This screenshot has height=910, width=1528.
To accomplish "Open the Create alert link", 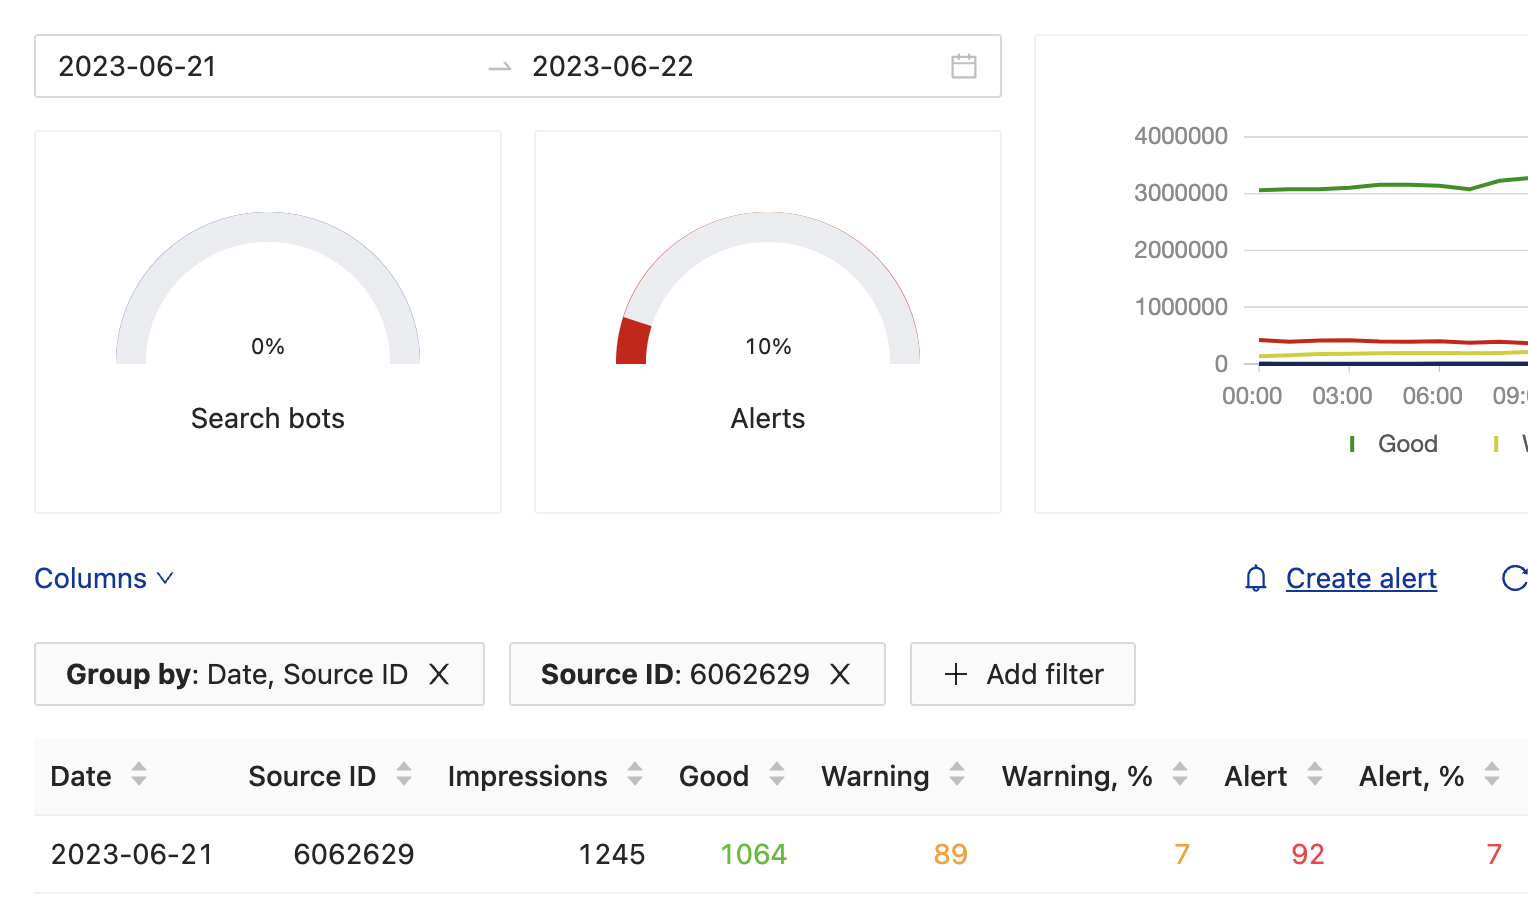I will pos(1361,578).
